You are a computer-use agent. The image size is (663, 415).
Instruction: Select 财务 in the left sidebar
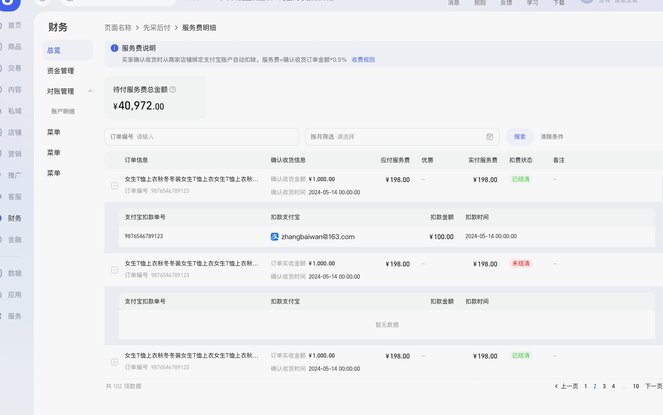[x=14, y=218]
